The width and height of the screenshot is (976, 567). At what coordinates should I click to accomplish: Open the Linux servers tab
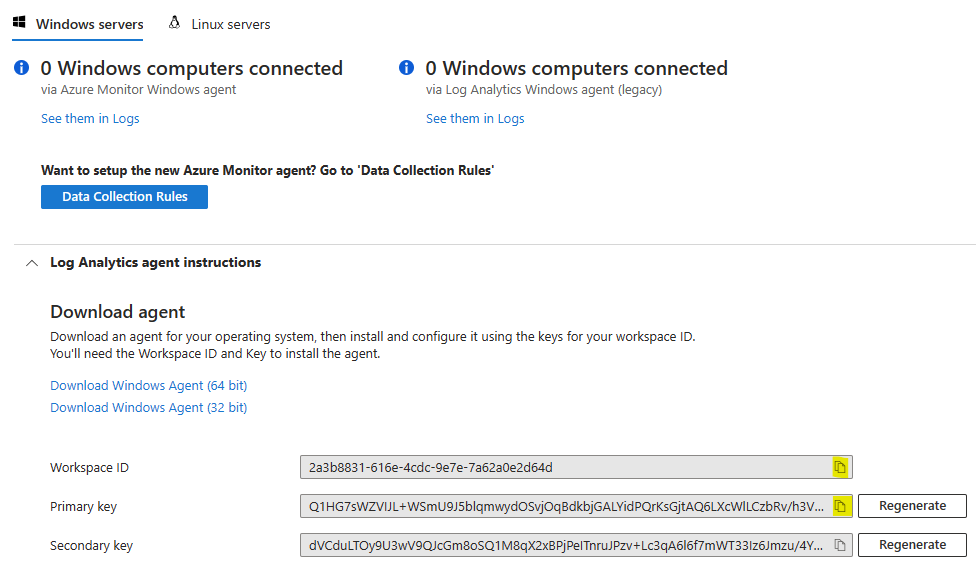(219, 24)
